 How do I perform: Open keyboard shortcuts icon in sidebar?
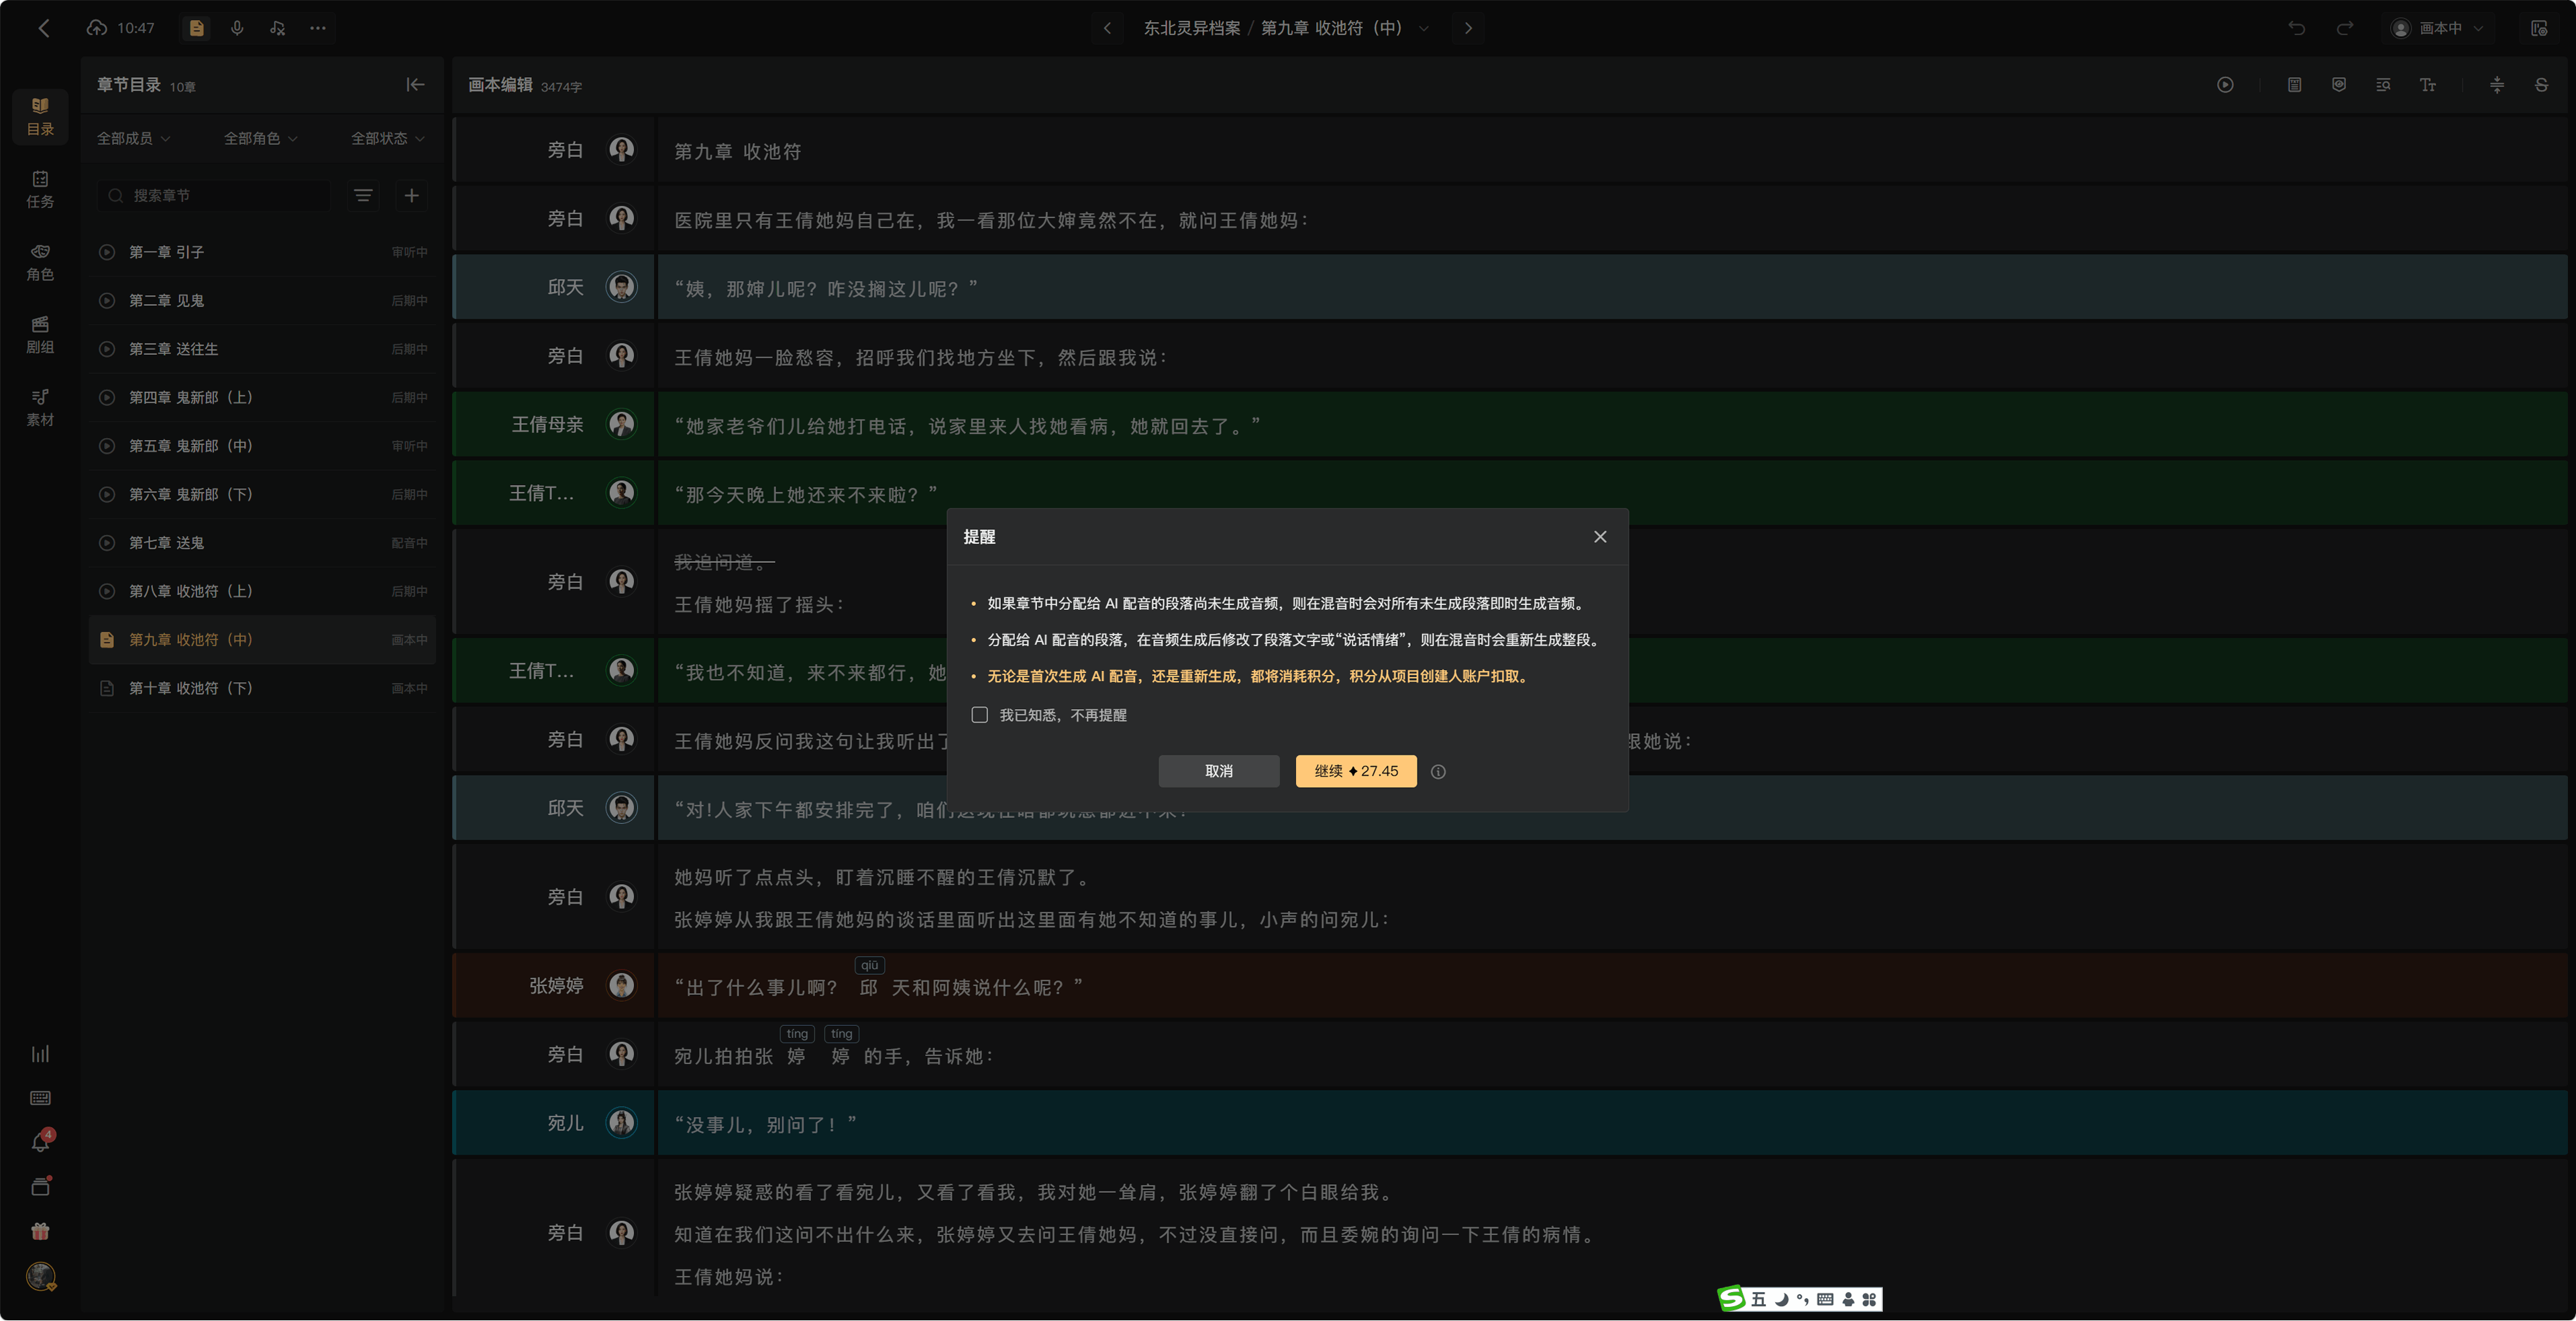[40, 1098]
